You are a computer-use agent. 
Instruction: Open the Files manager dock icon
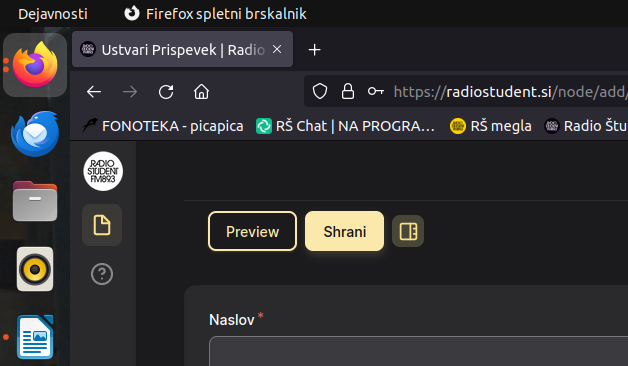[x=35, y=201]
